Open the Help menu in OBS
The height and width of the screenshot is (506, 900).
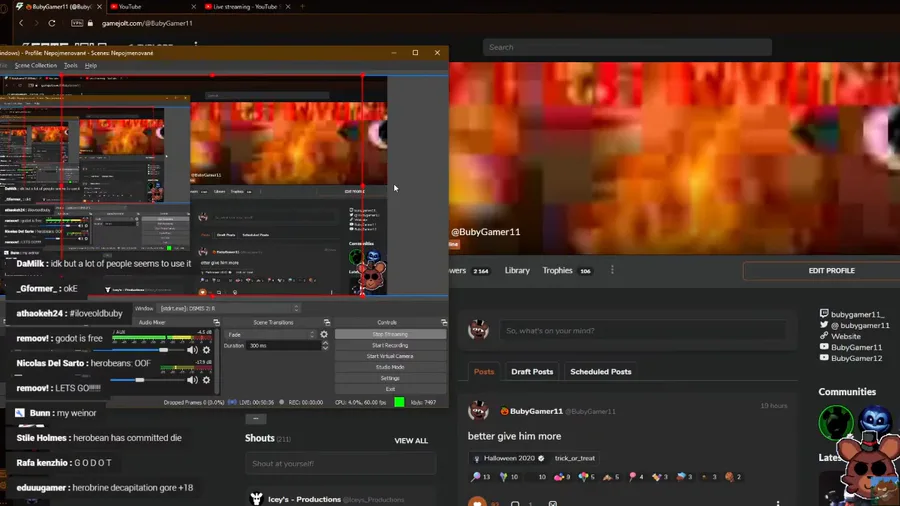point(91,65)
